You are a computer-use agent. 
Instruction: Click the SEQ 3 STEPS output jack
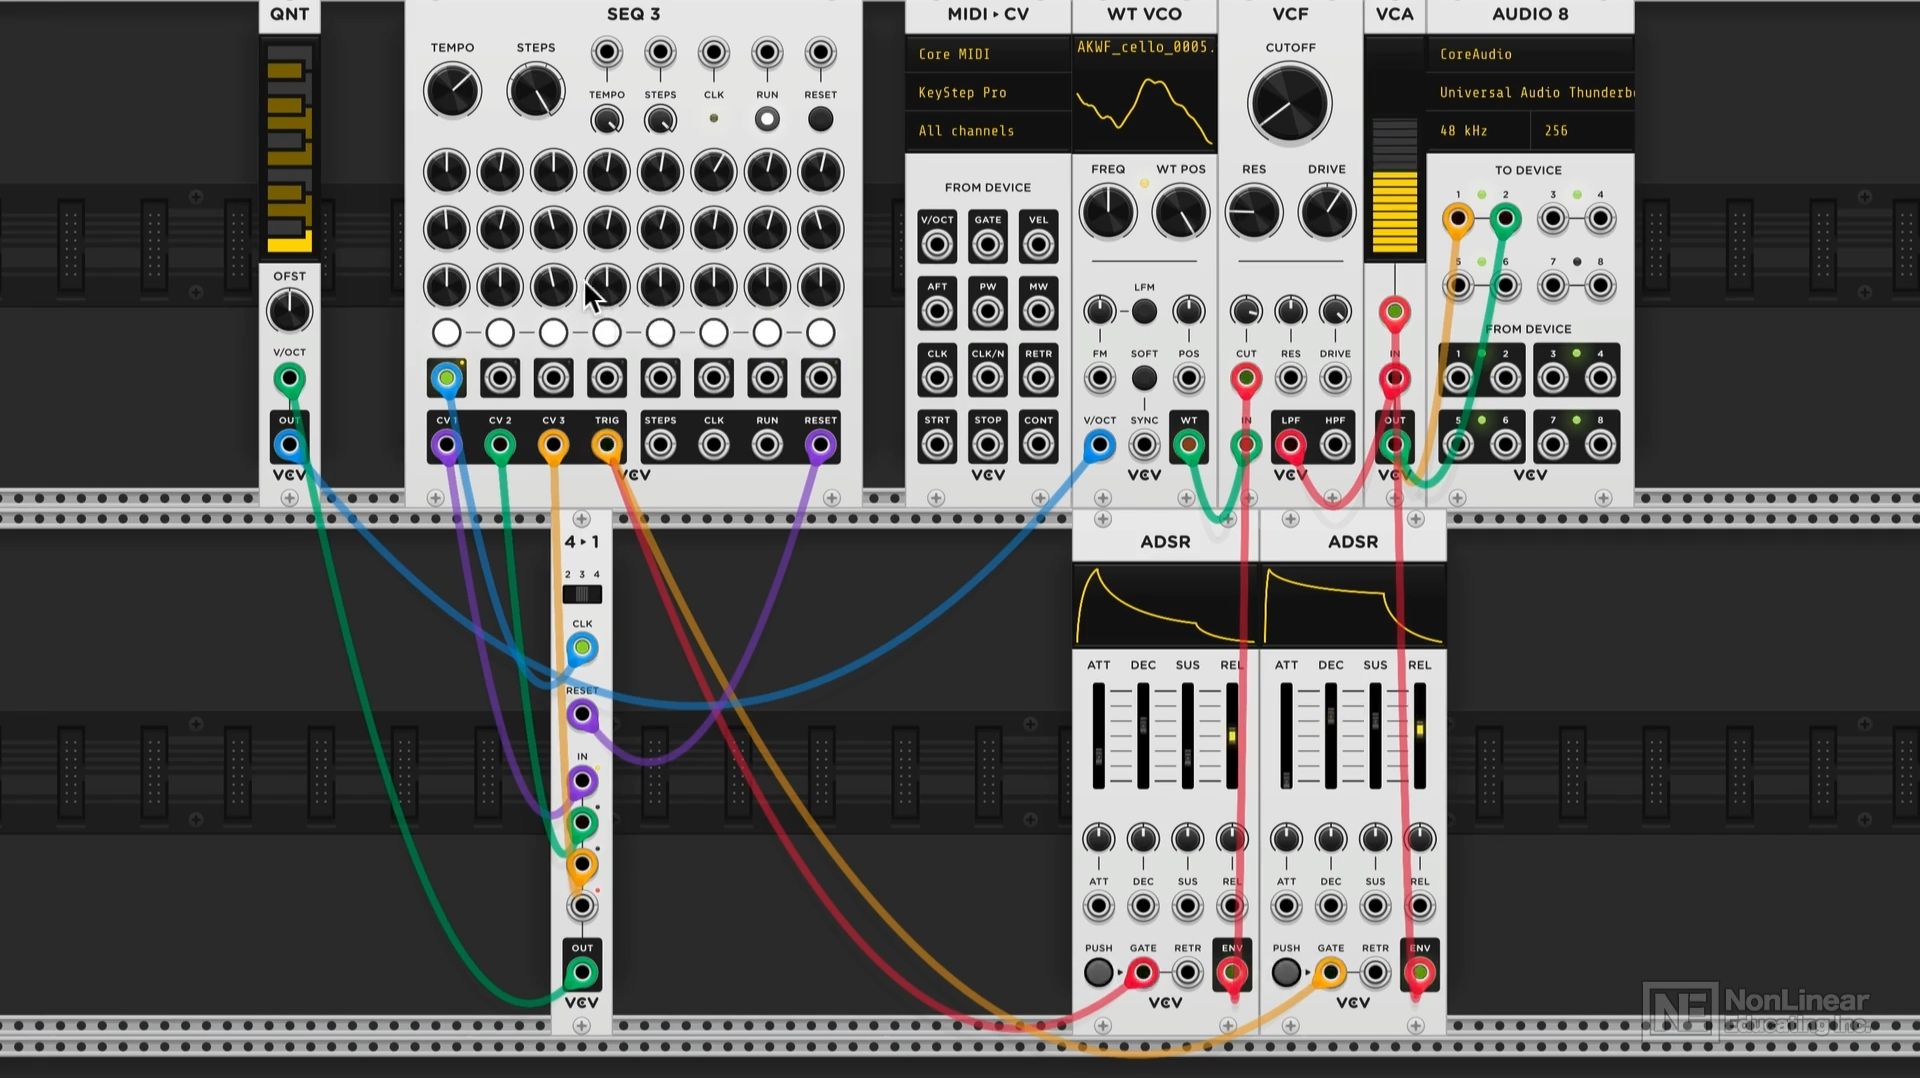pos(660,445)
